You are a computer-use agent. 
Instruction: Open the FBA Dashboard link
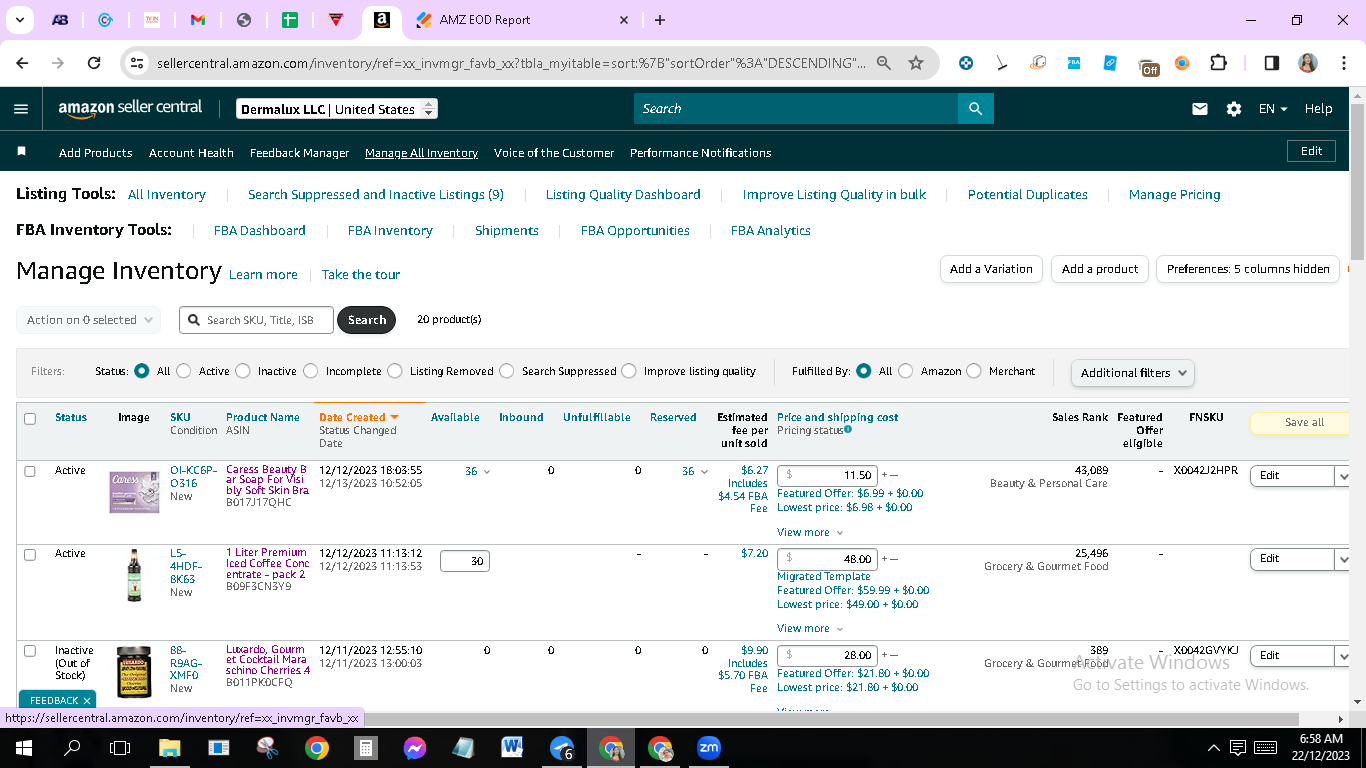tap(260, 231)
